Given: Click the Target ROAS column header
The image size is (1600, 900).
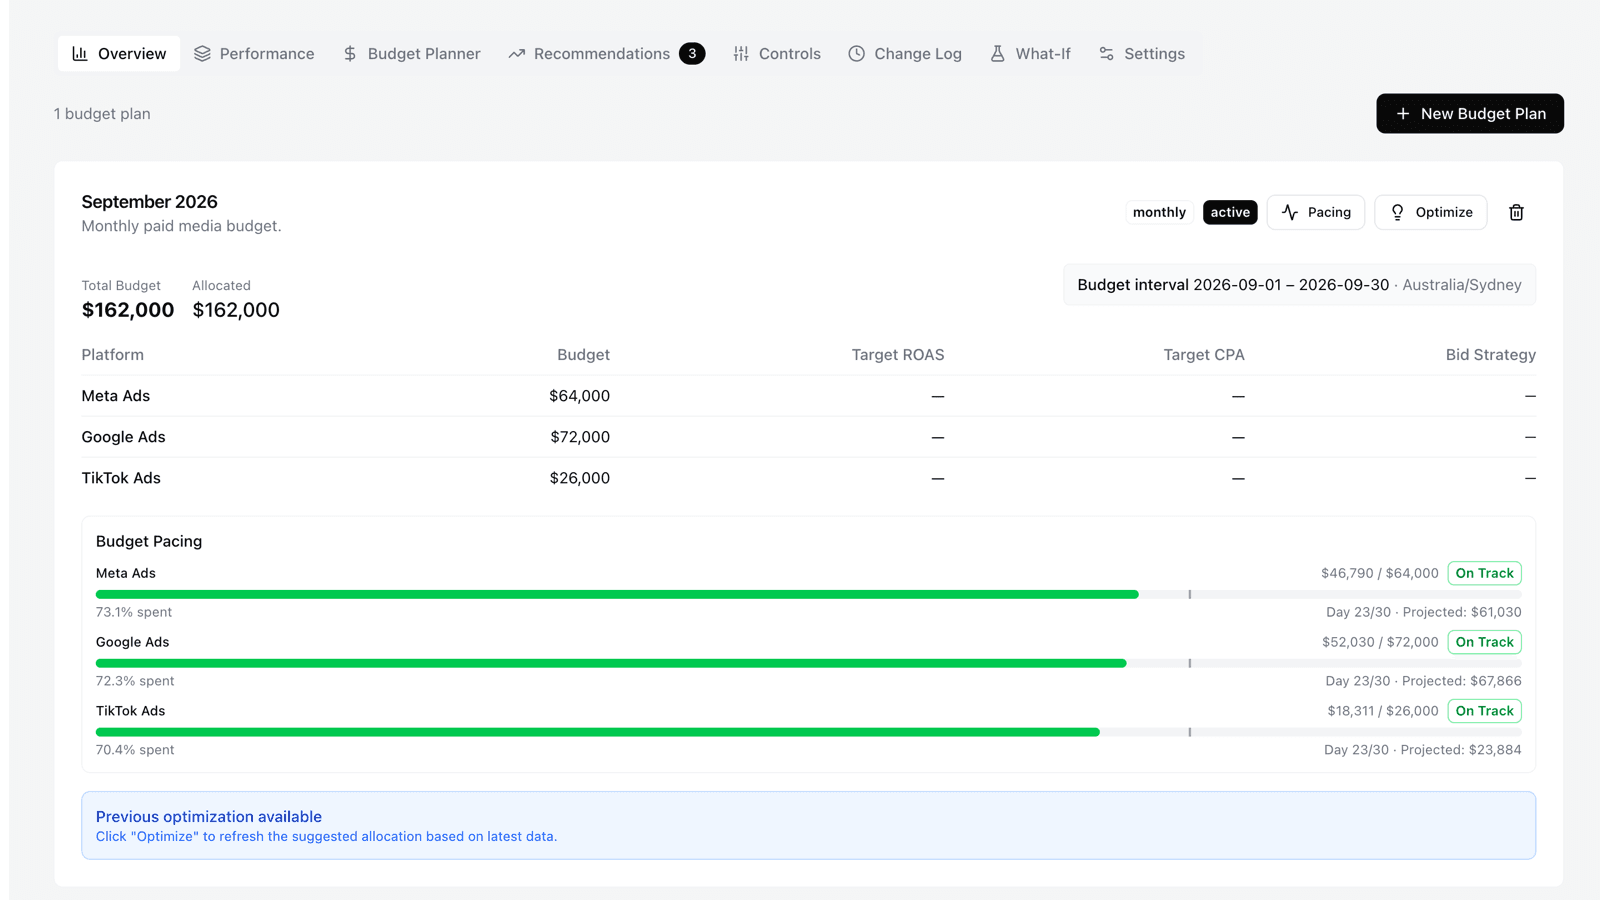Looking at the screenshot, I should pyautogui.click(x=898, y=355).
